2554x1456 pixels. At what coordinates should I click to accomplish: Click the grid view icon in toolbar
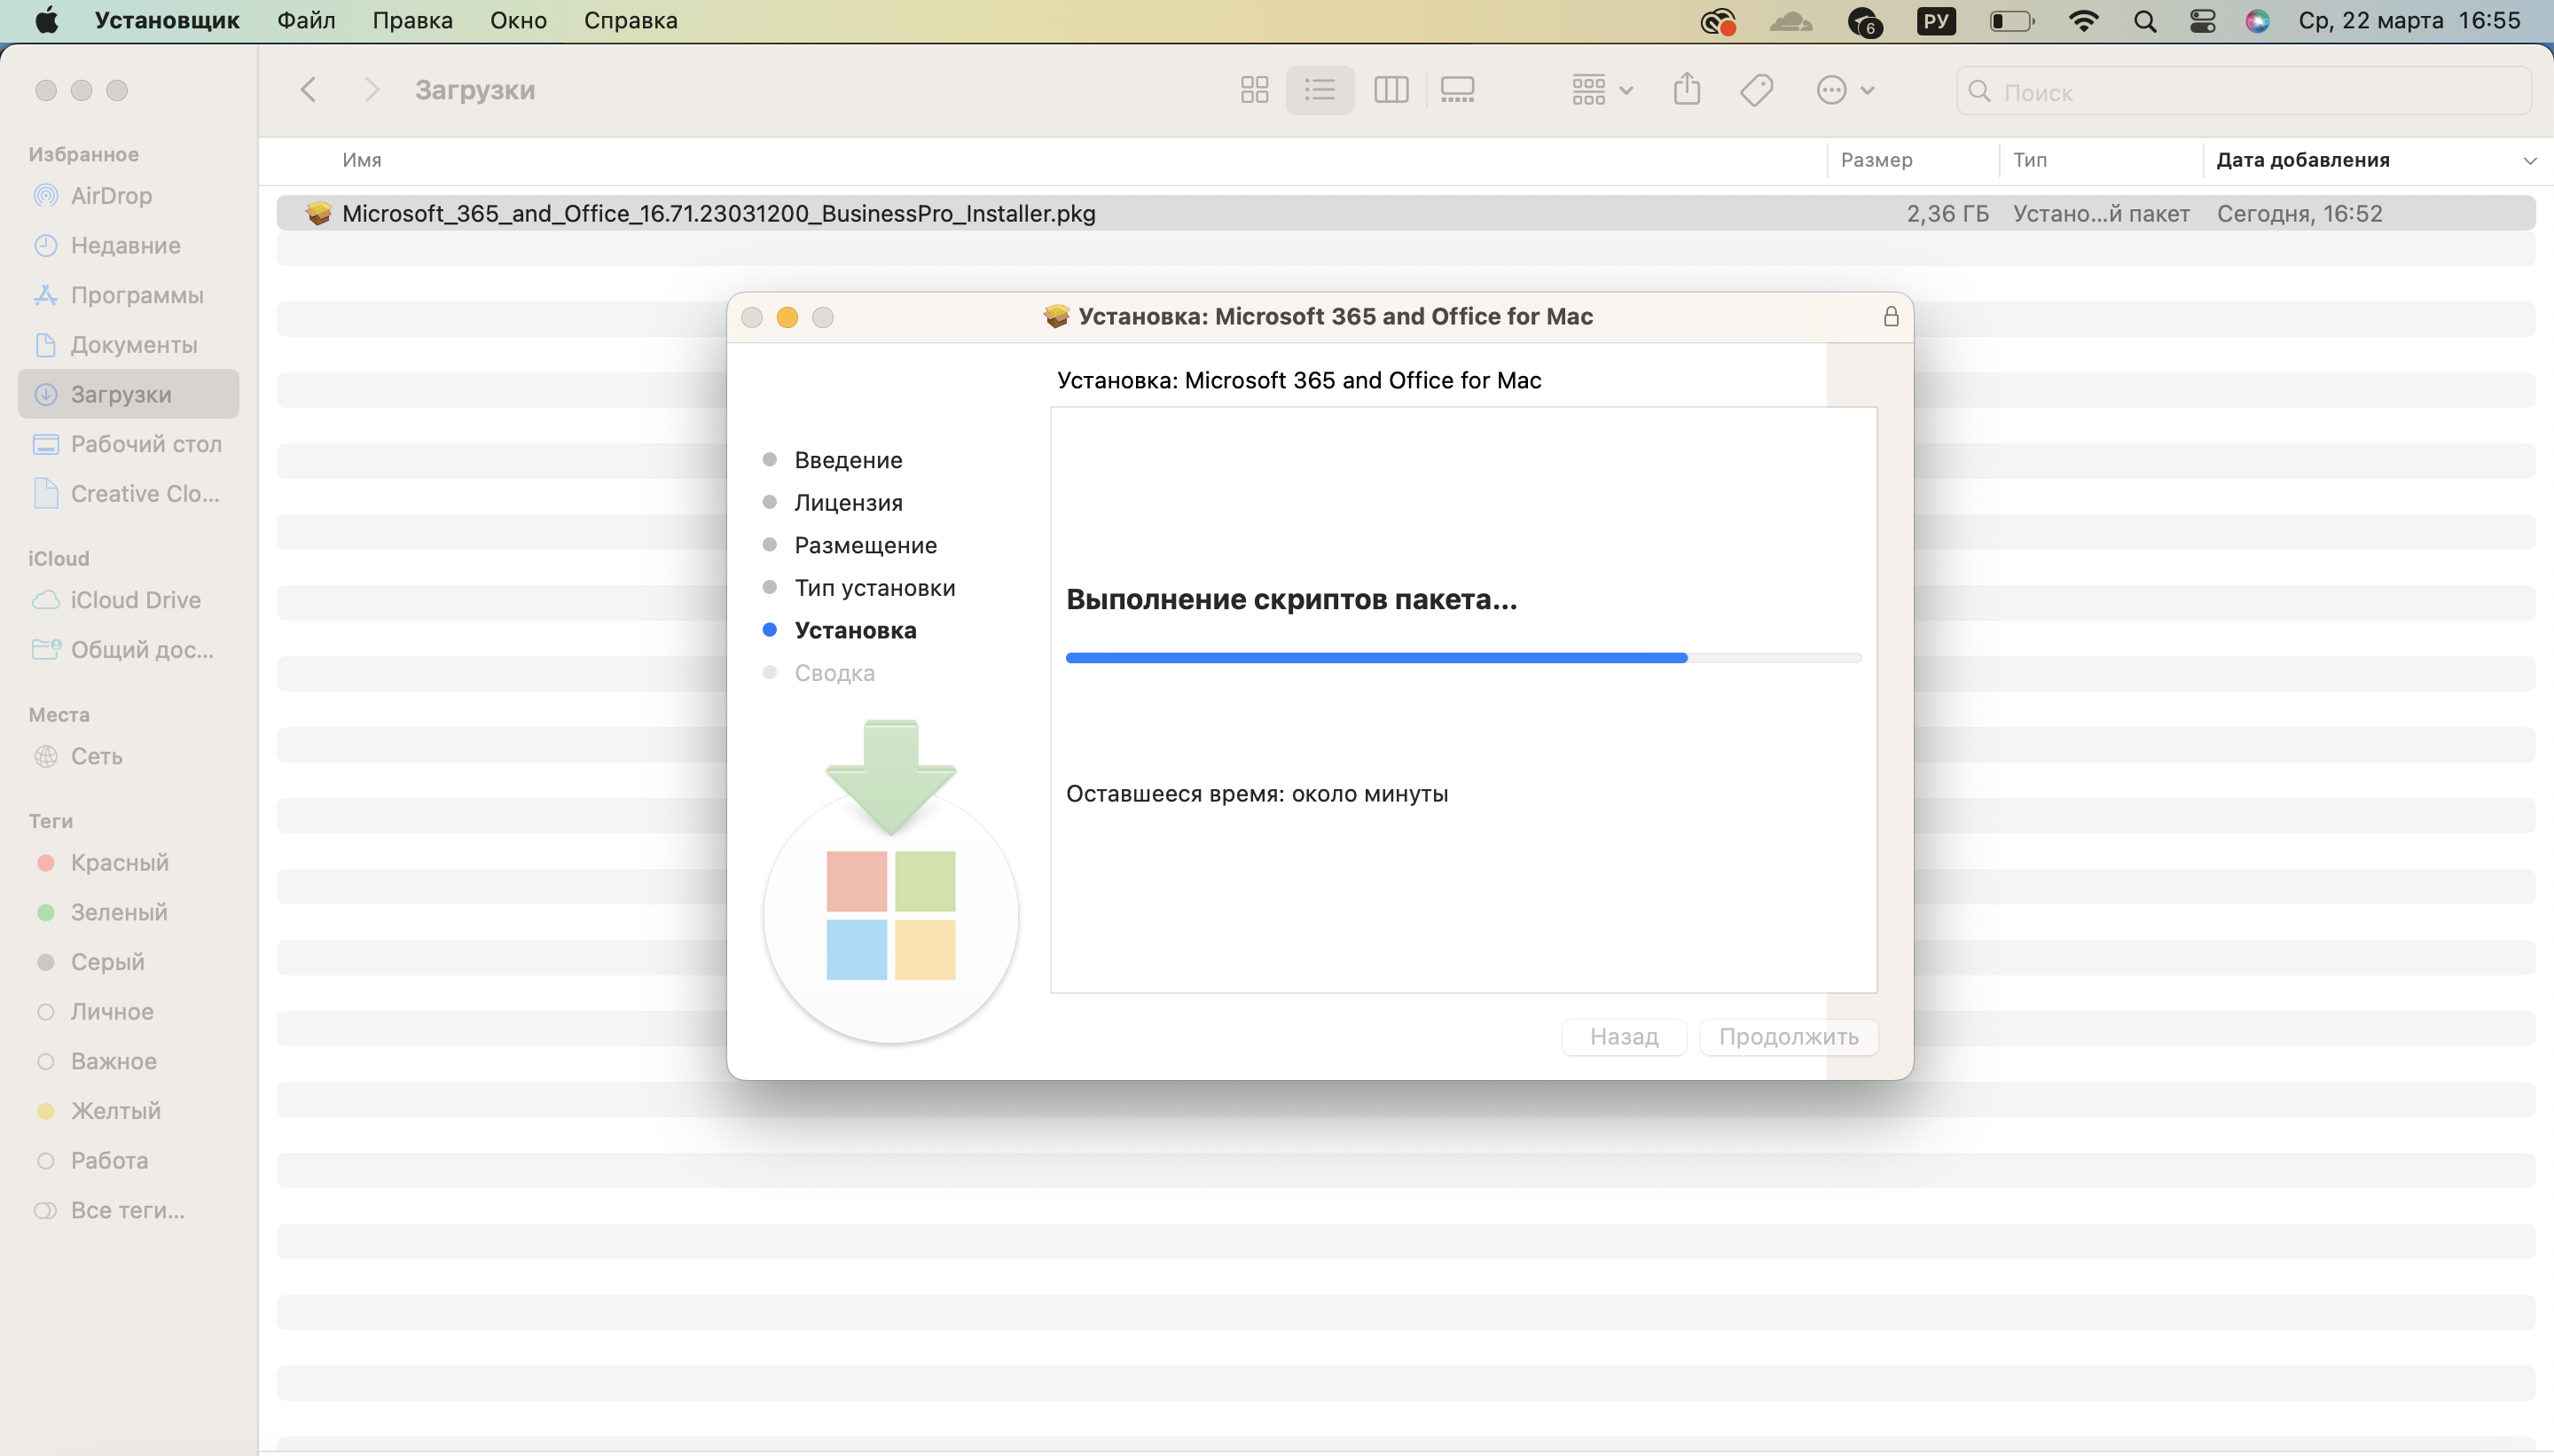click(1254, 90)
